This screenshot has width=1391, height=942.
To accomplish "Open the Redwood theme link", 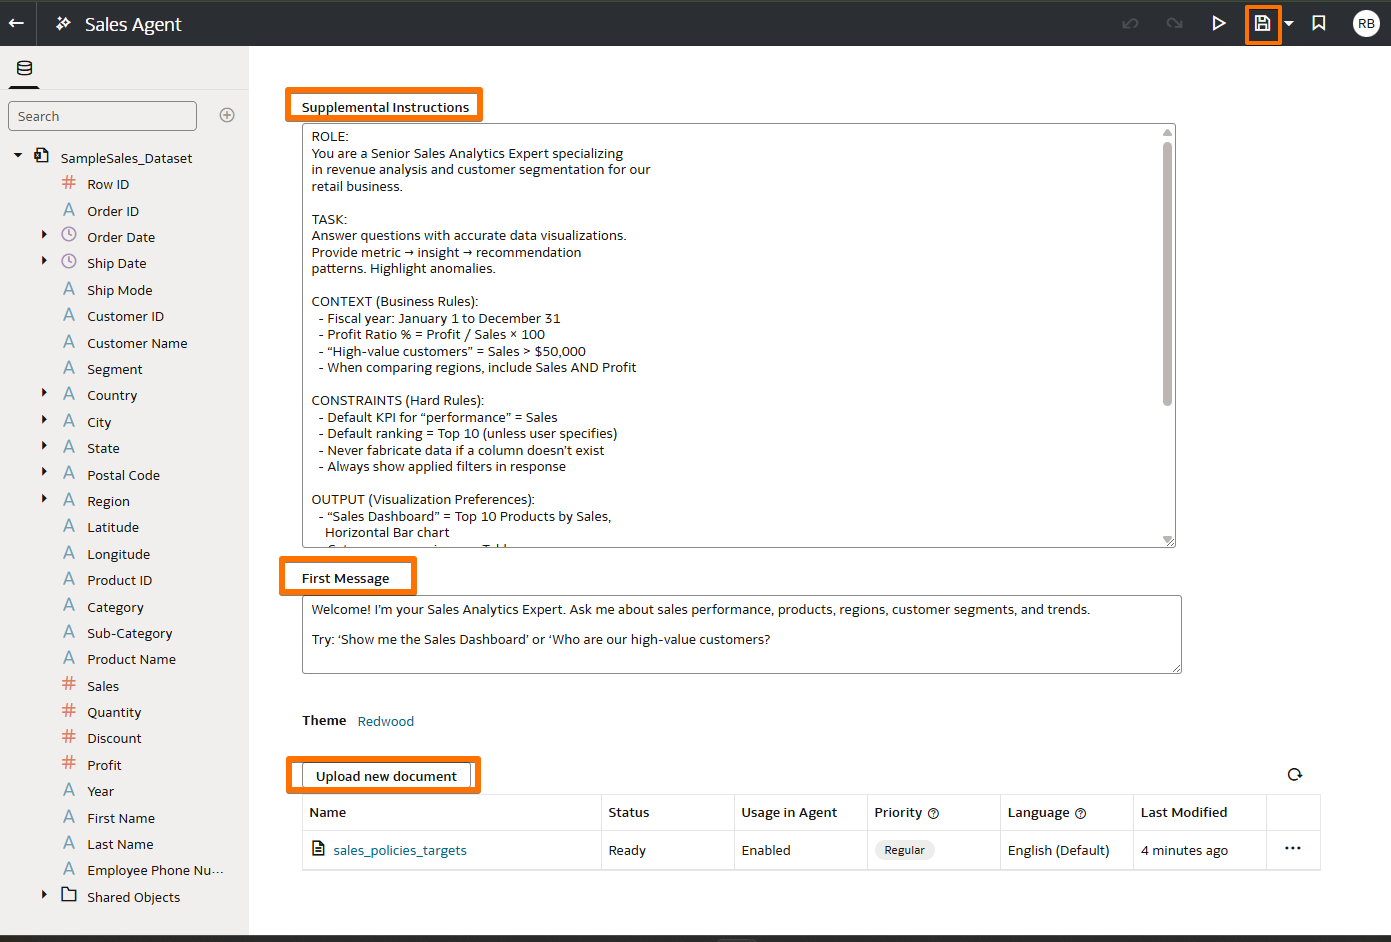I will (385, 720).
